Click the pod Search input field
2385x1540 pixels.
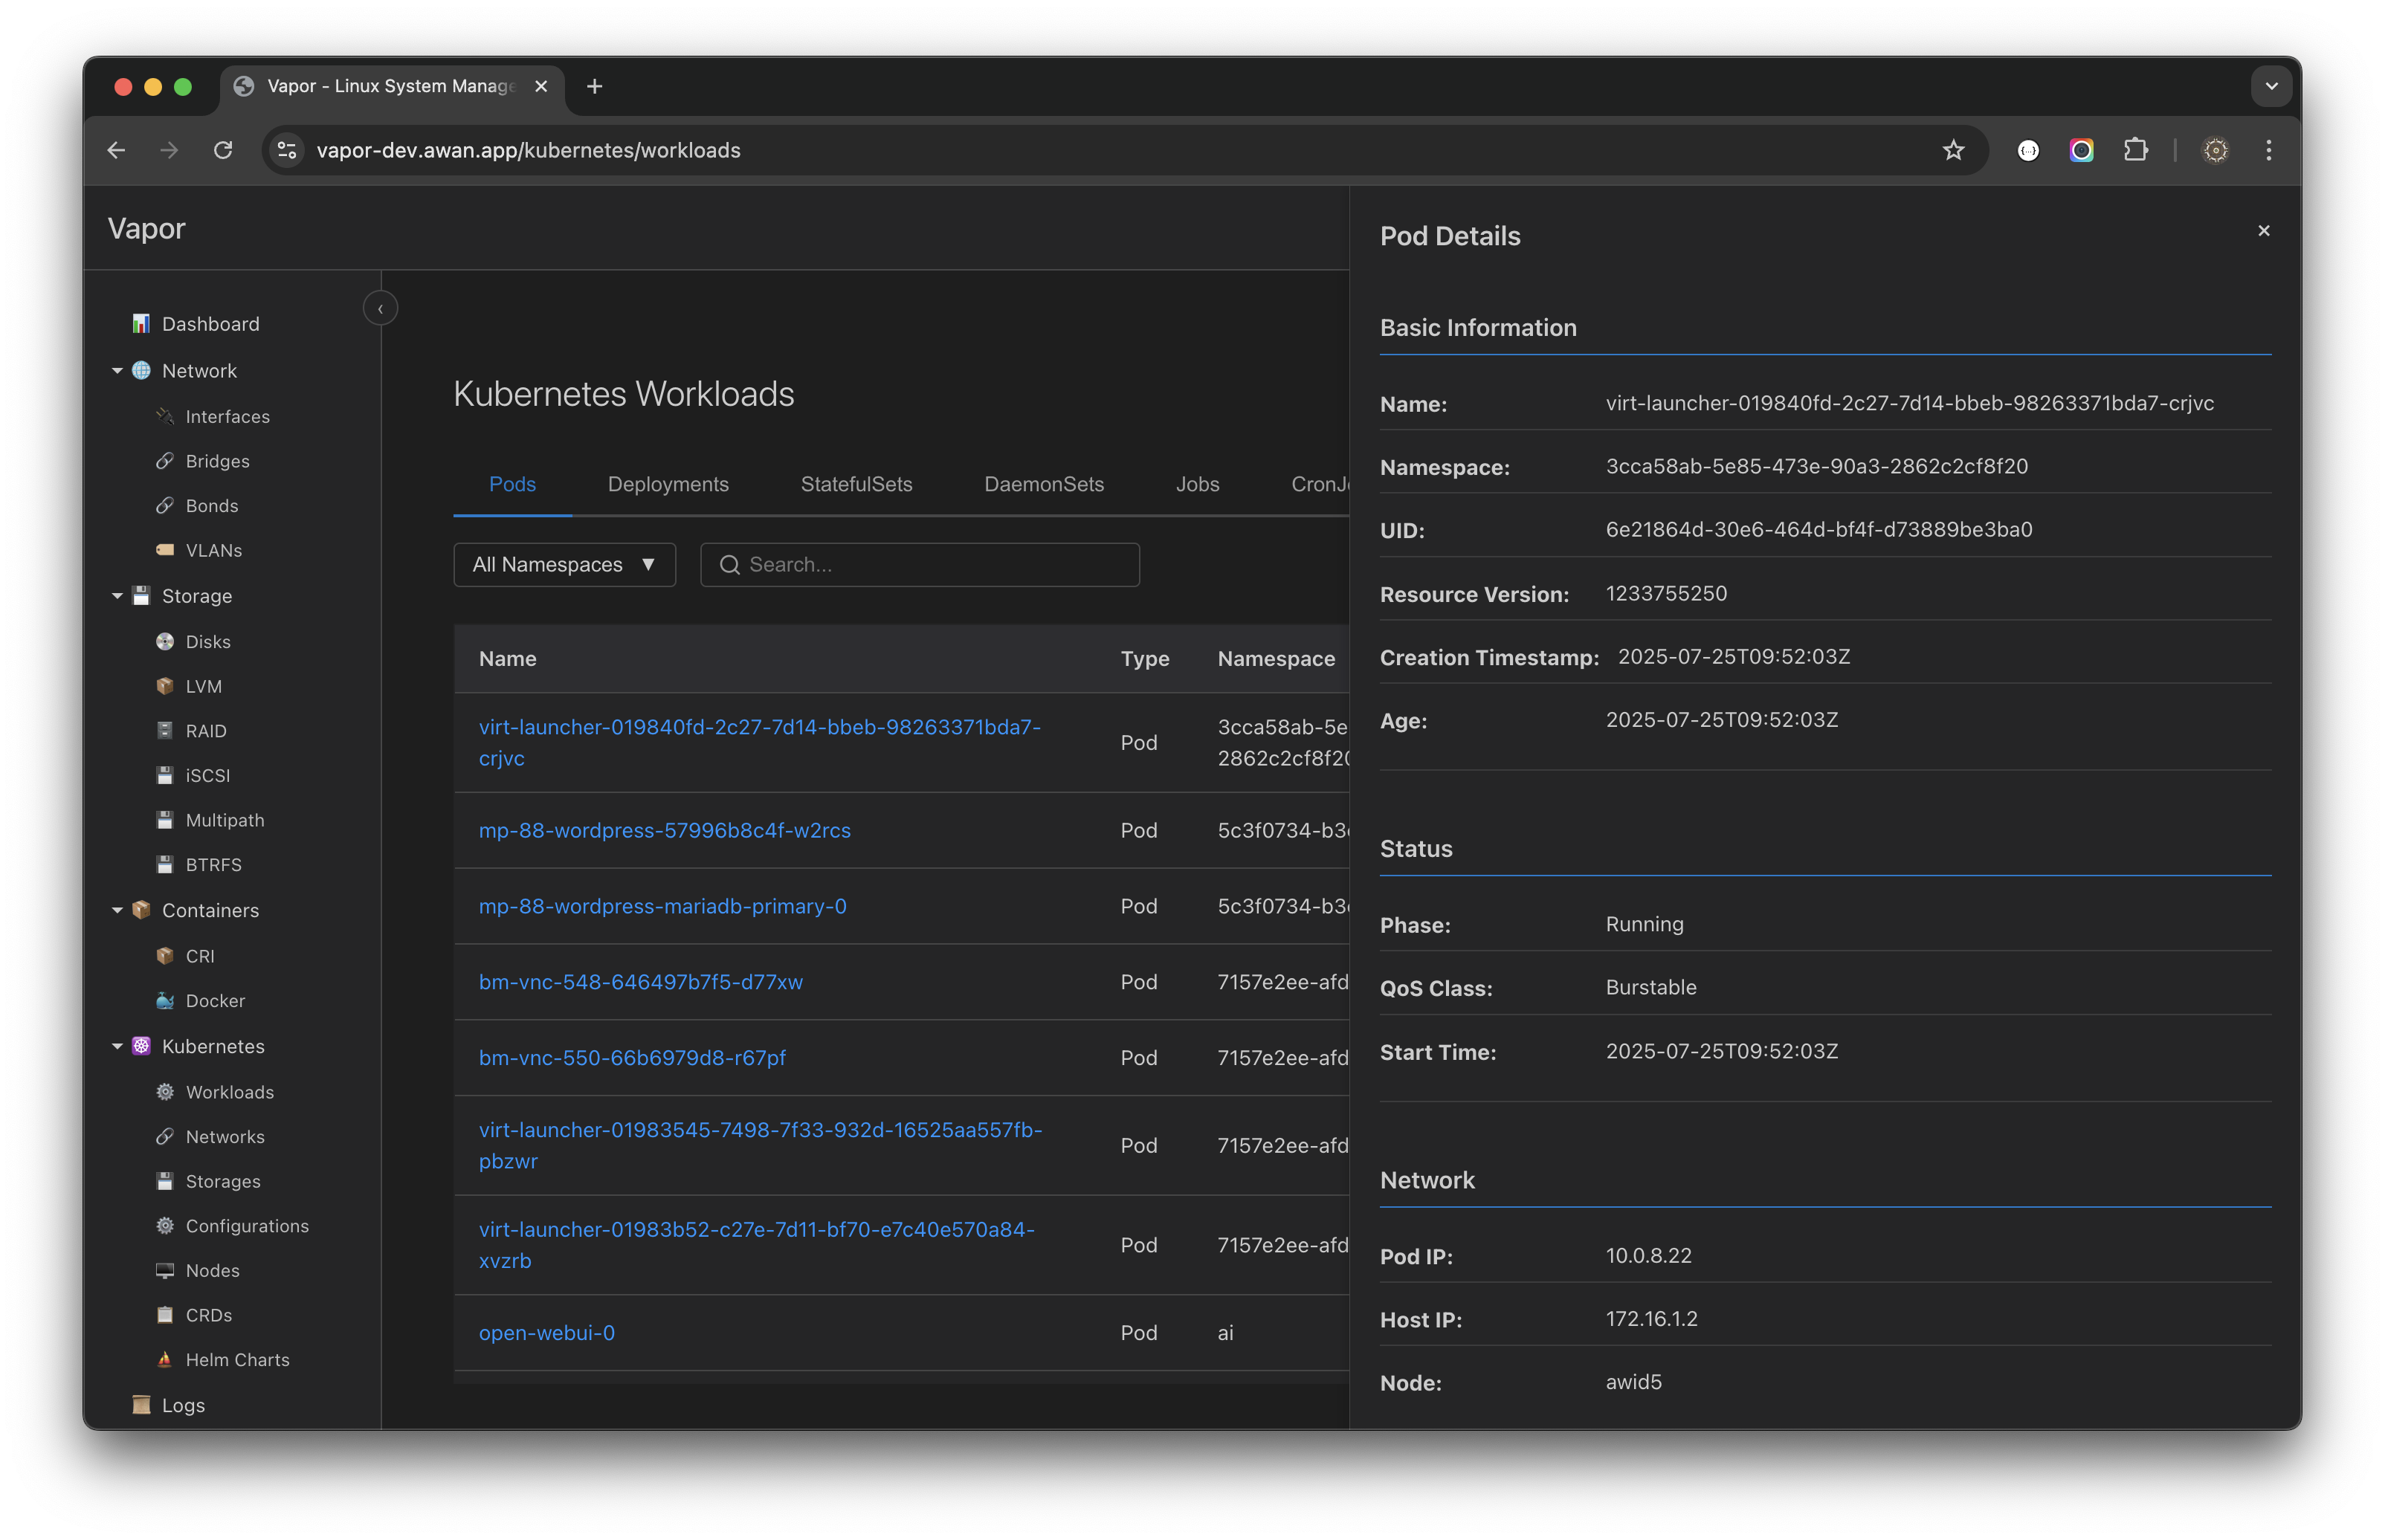pyautogui.click(x=935, y=565)
